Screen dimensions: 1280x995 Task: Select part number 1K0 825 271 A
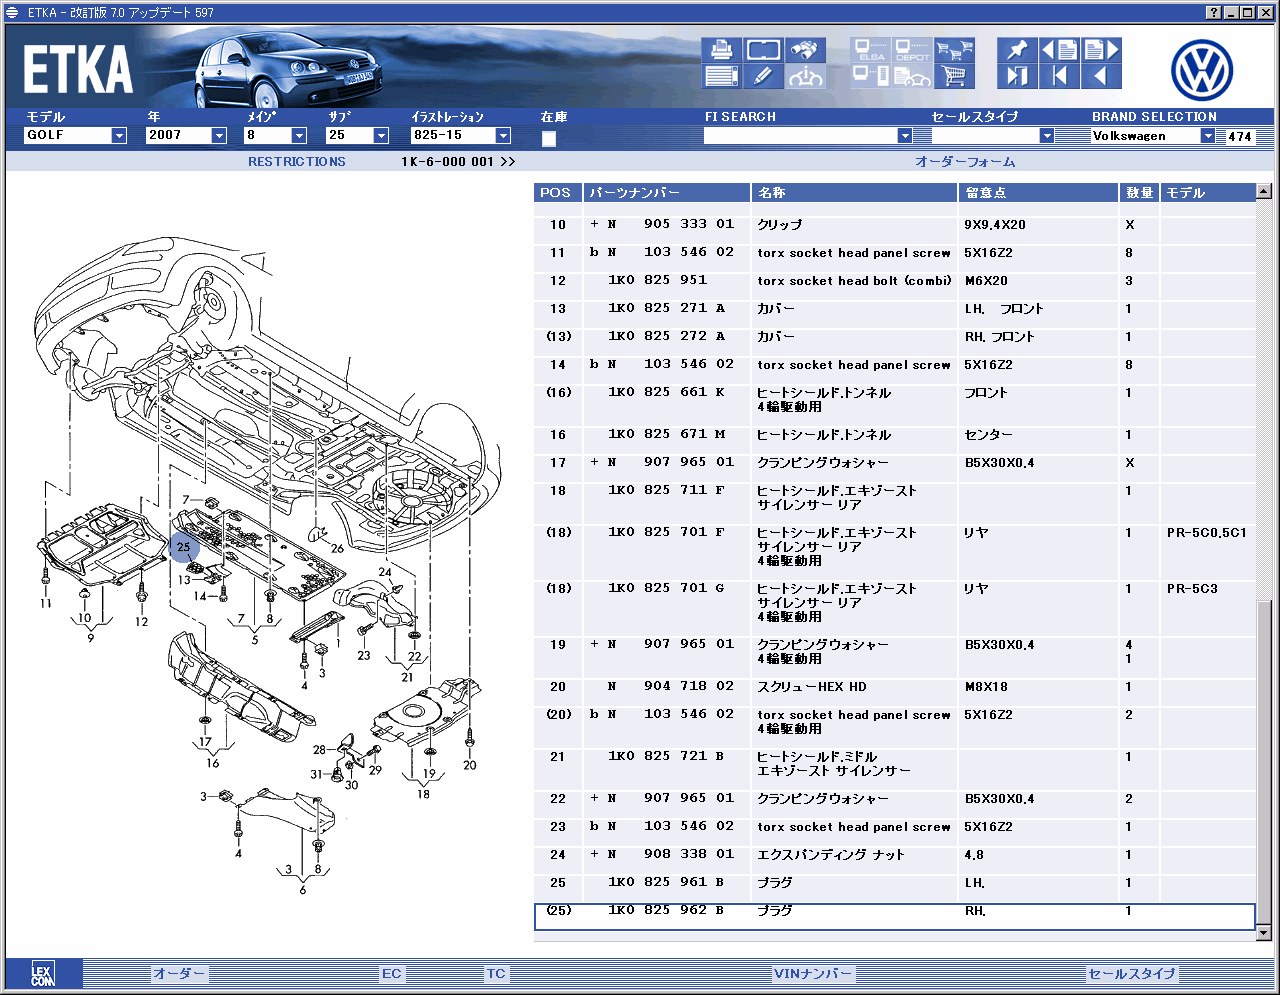667,309
